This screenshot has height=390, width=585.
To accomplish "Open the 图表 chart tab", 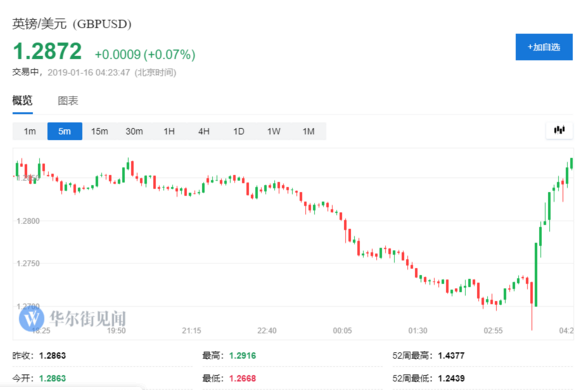I will point(68,101).
